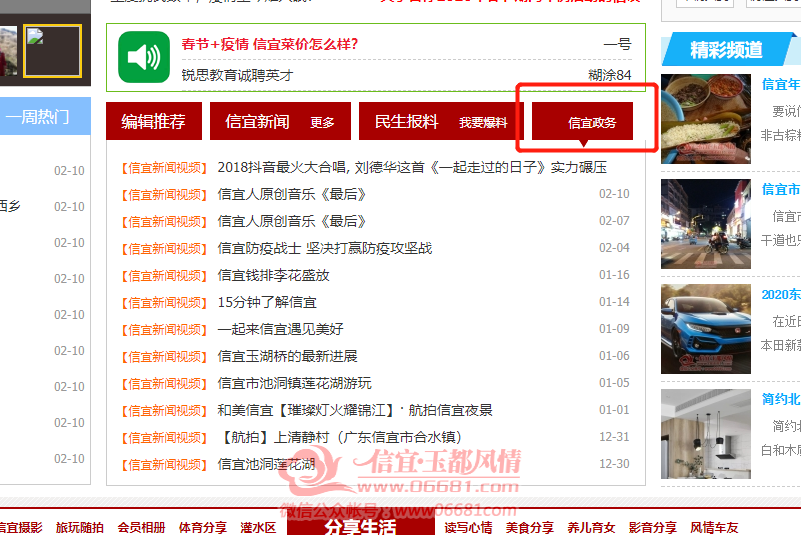Click 更多 next to 信宜新闻
This screenshot has width=801, height=535.
(322, 123)
